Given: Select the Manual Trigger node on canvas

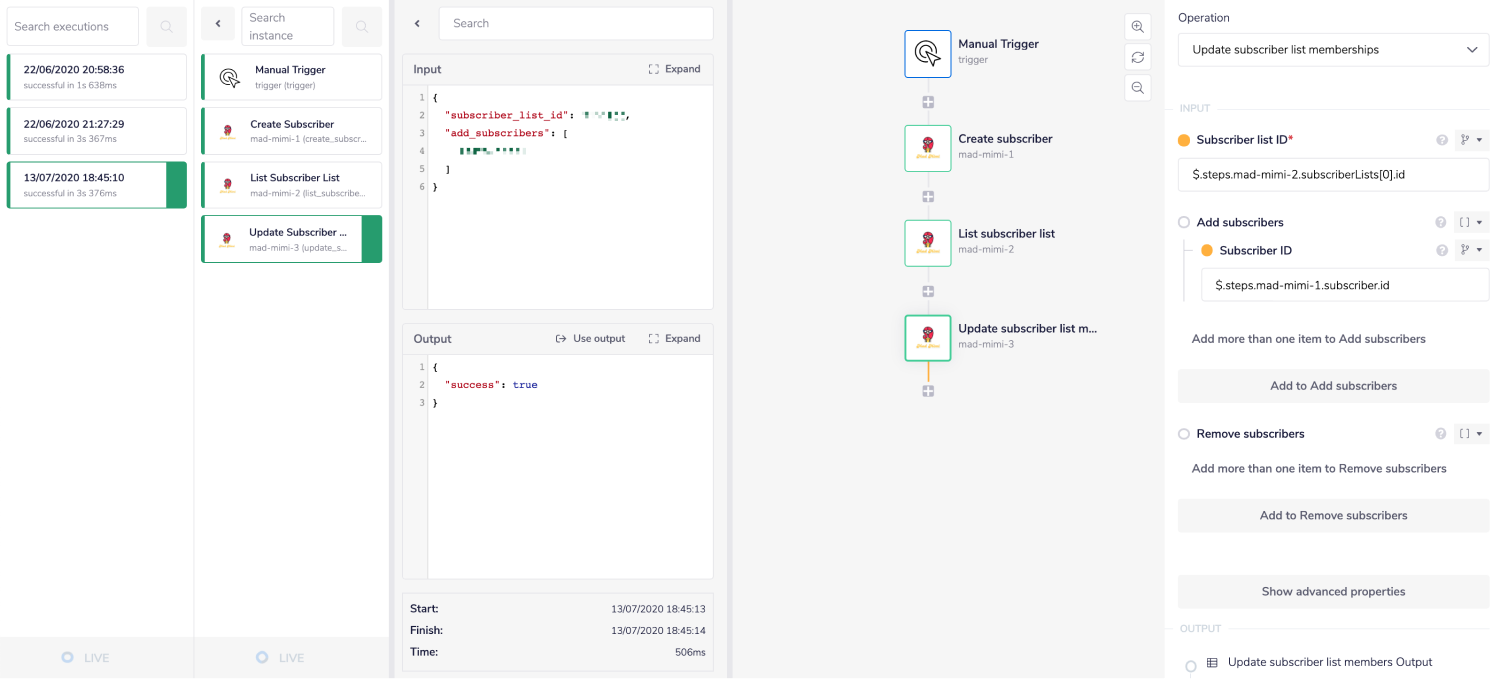Looking at the screenshot, I should [928, 54].
